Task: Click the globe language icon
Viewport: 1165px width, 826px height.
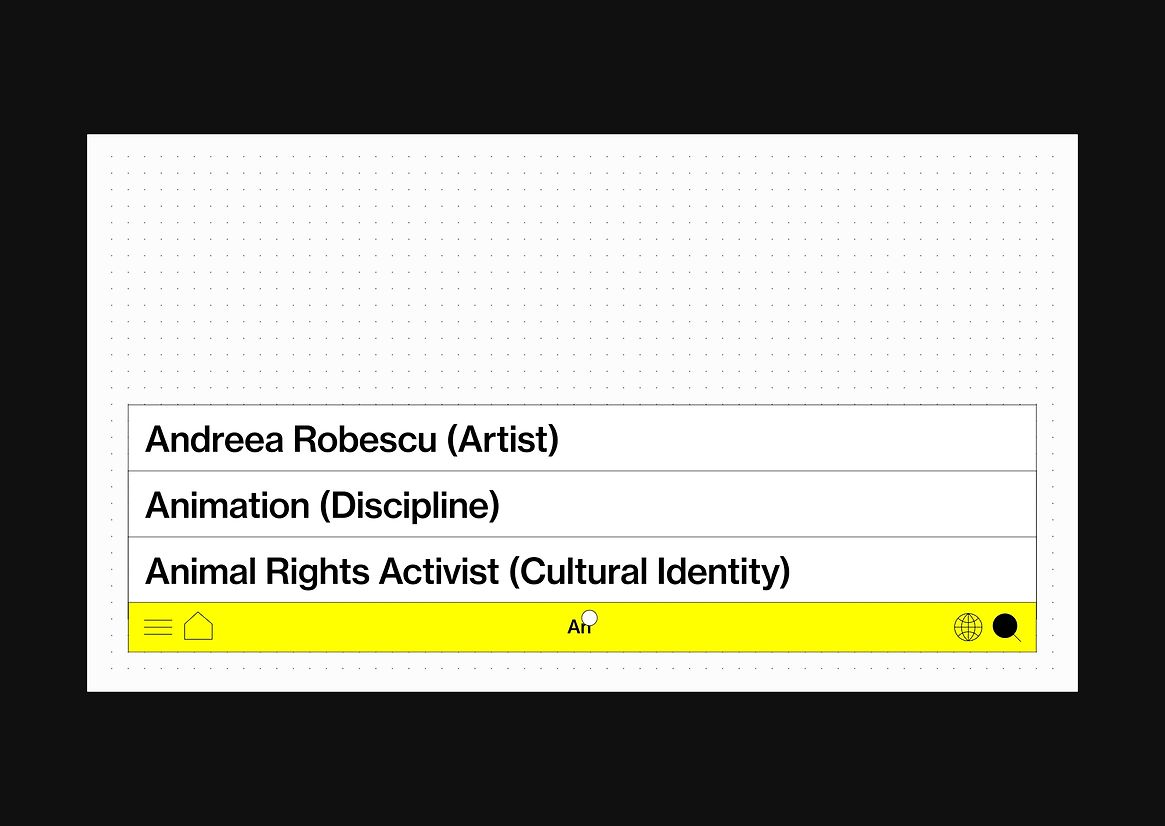Action: 968,628
